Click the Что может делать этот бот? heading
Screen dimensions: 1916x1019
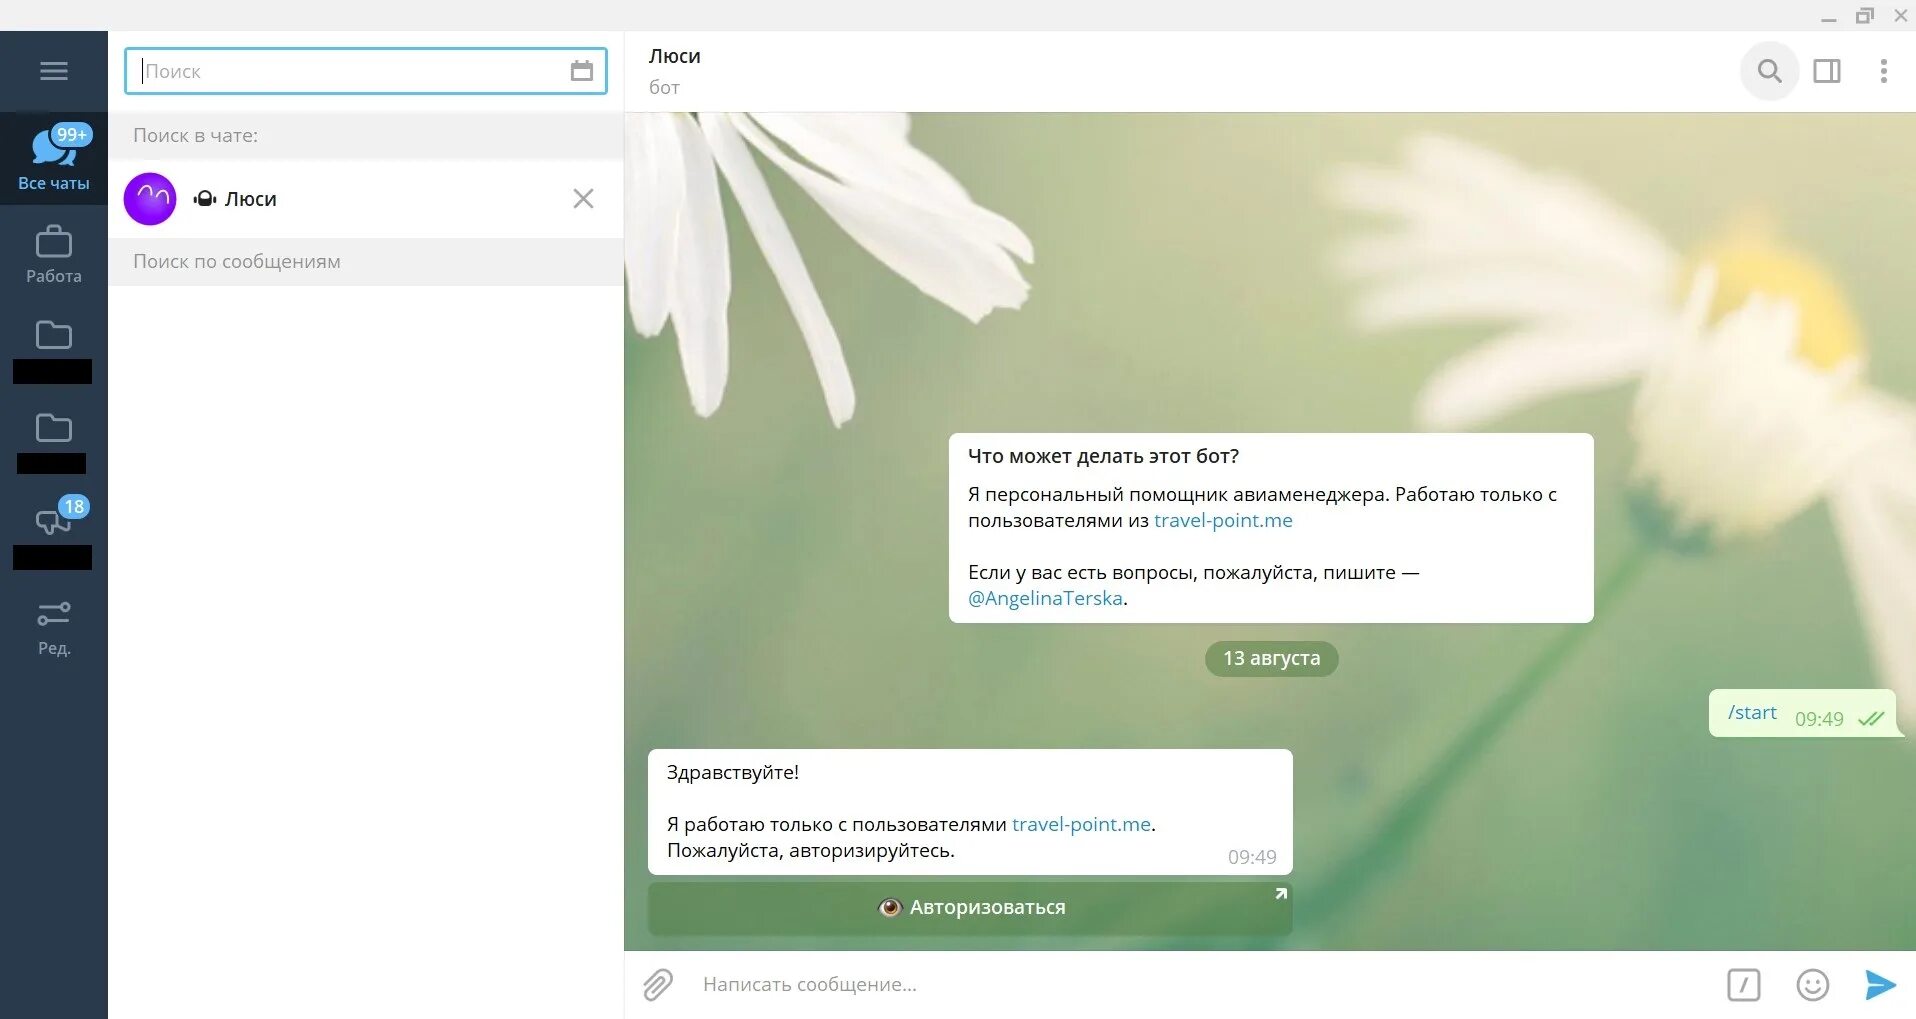(1103, 456)
